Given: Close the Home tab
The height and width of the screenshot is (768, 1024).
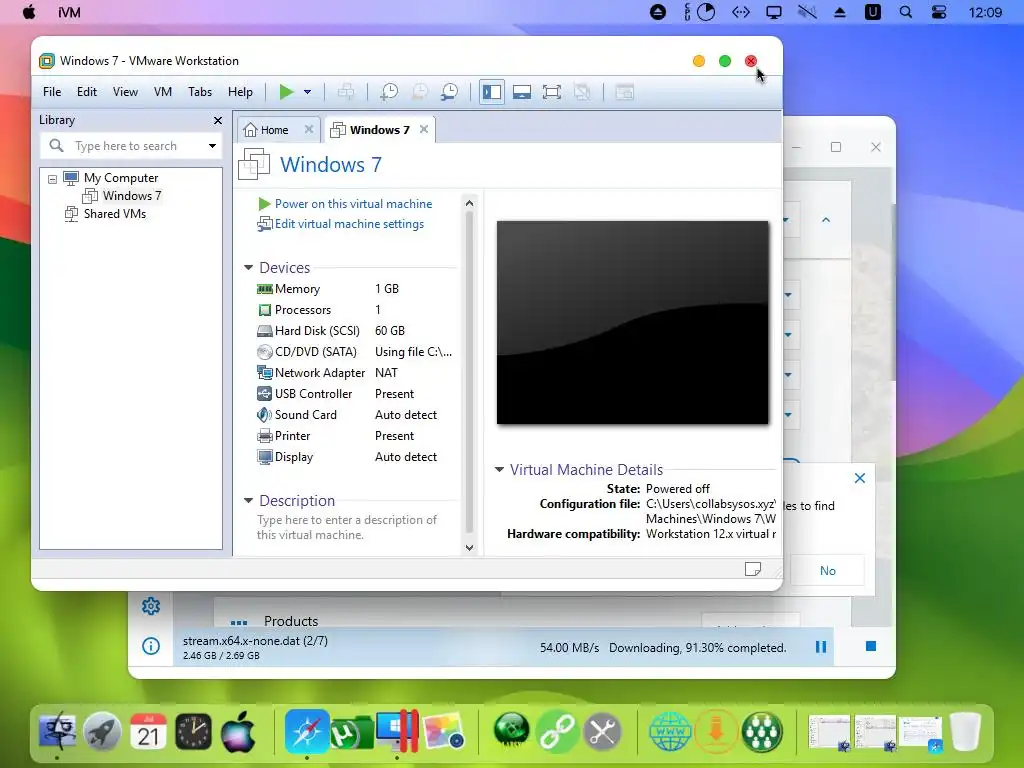Looking at the screenshot, I should click(x=309, y=129).
